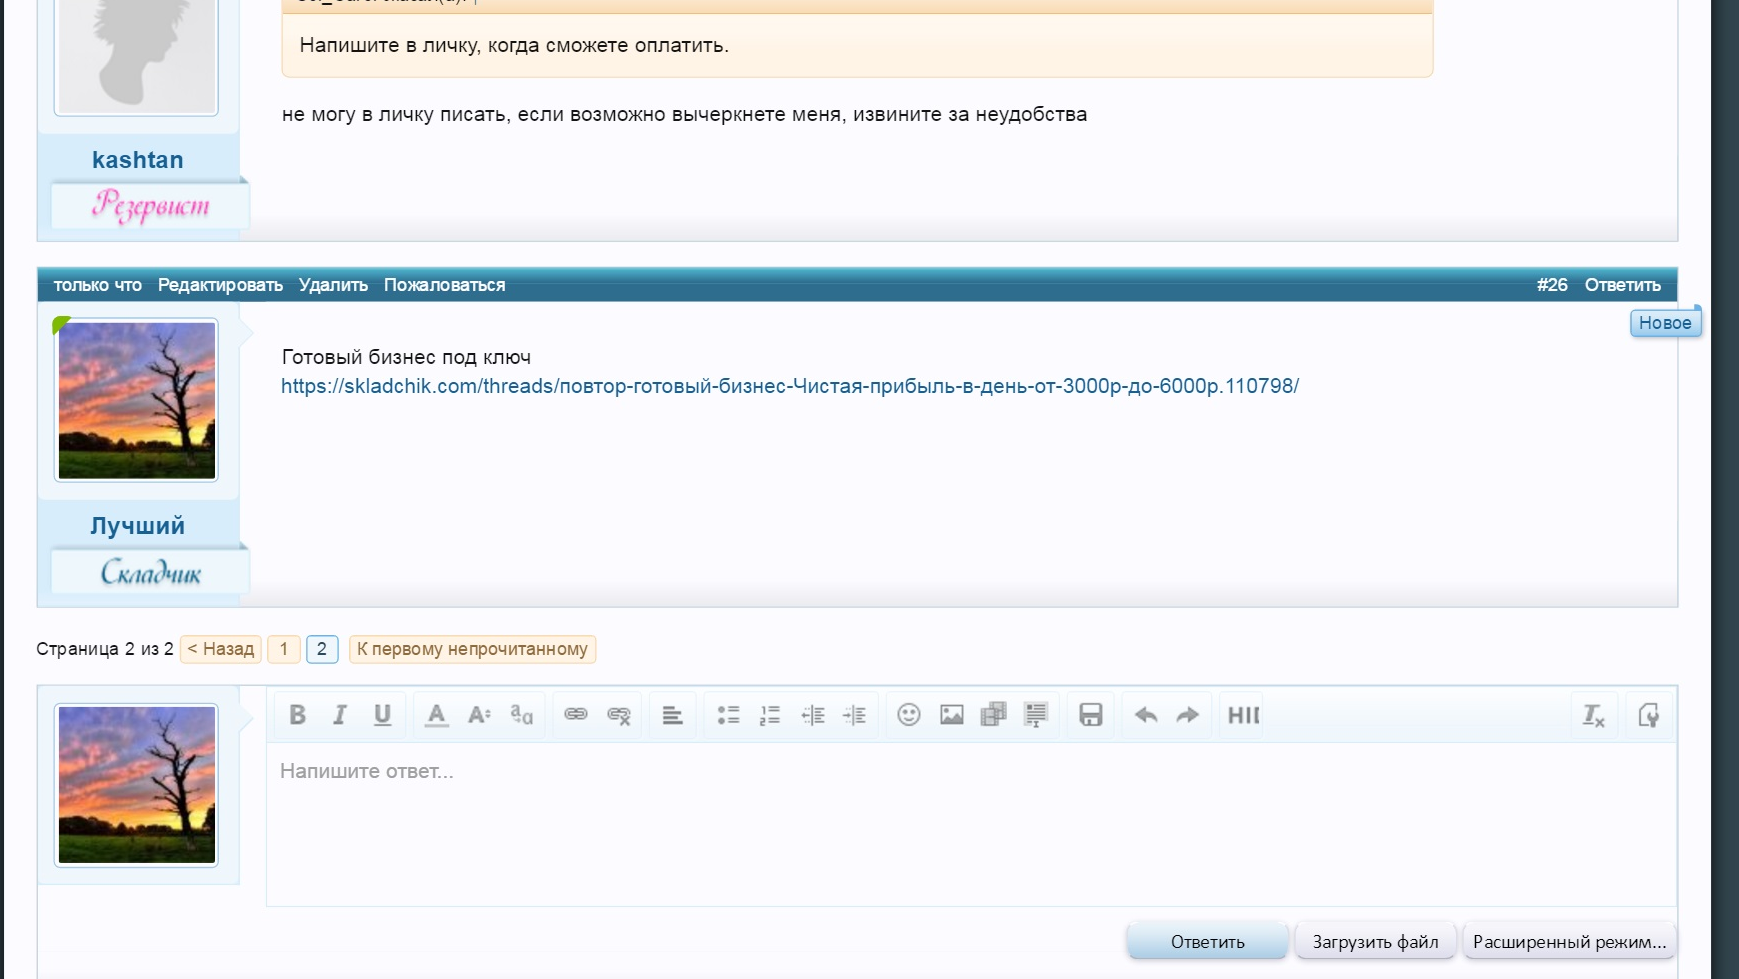Open the text color picker

(x=436, y=715)
